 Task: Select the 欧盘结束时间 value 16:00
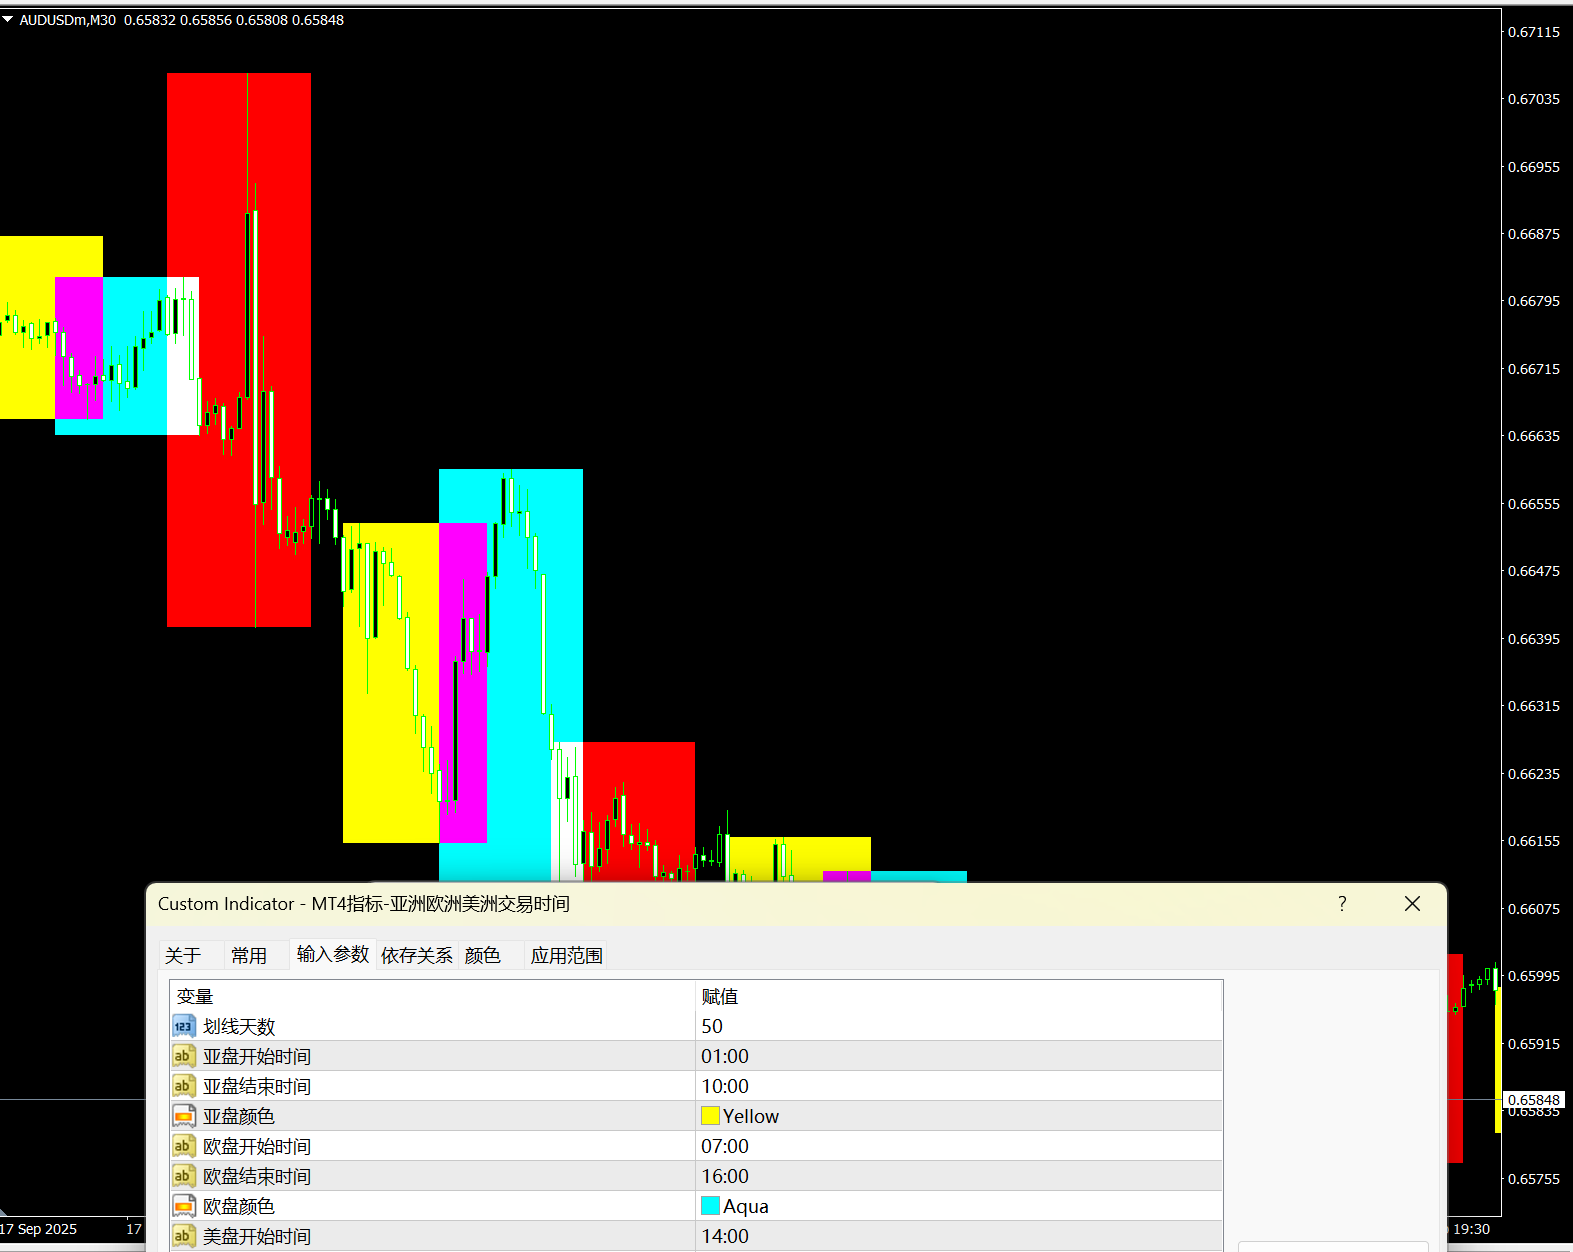click(x=725, y=1176)
